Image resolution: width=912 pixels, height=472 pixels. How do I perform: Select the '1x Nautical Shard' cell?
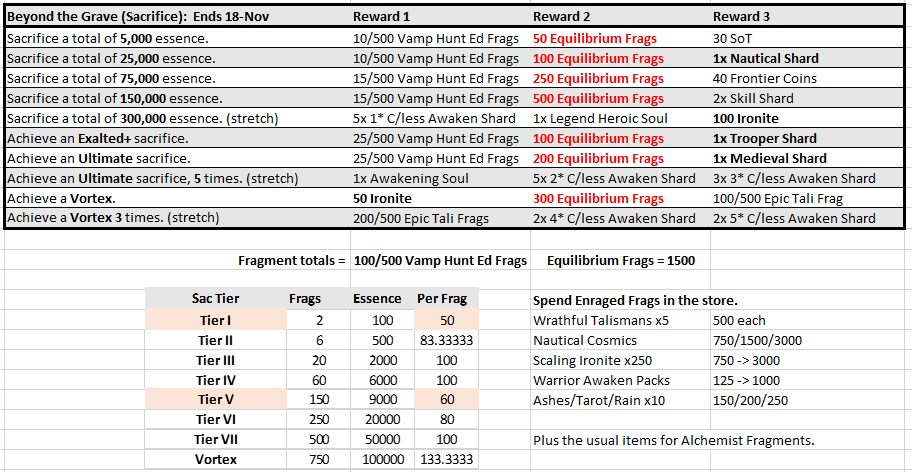click(808, 59)
